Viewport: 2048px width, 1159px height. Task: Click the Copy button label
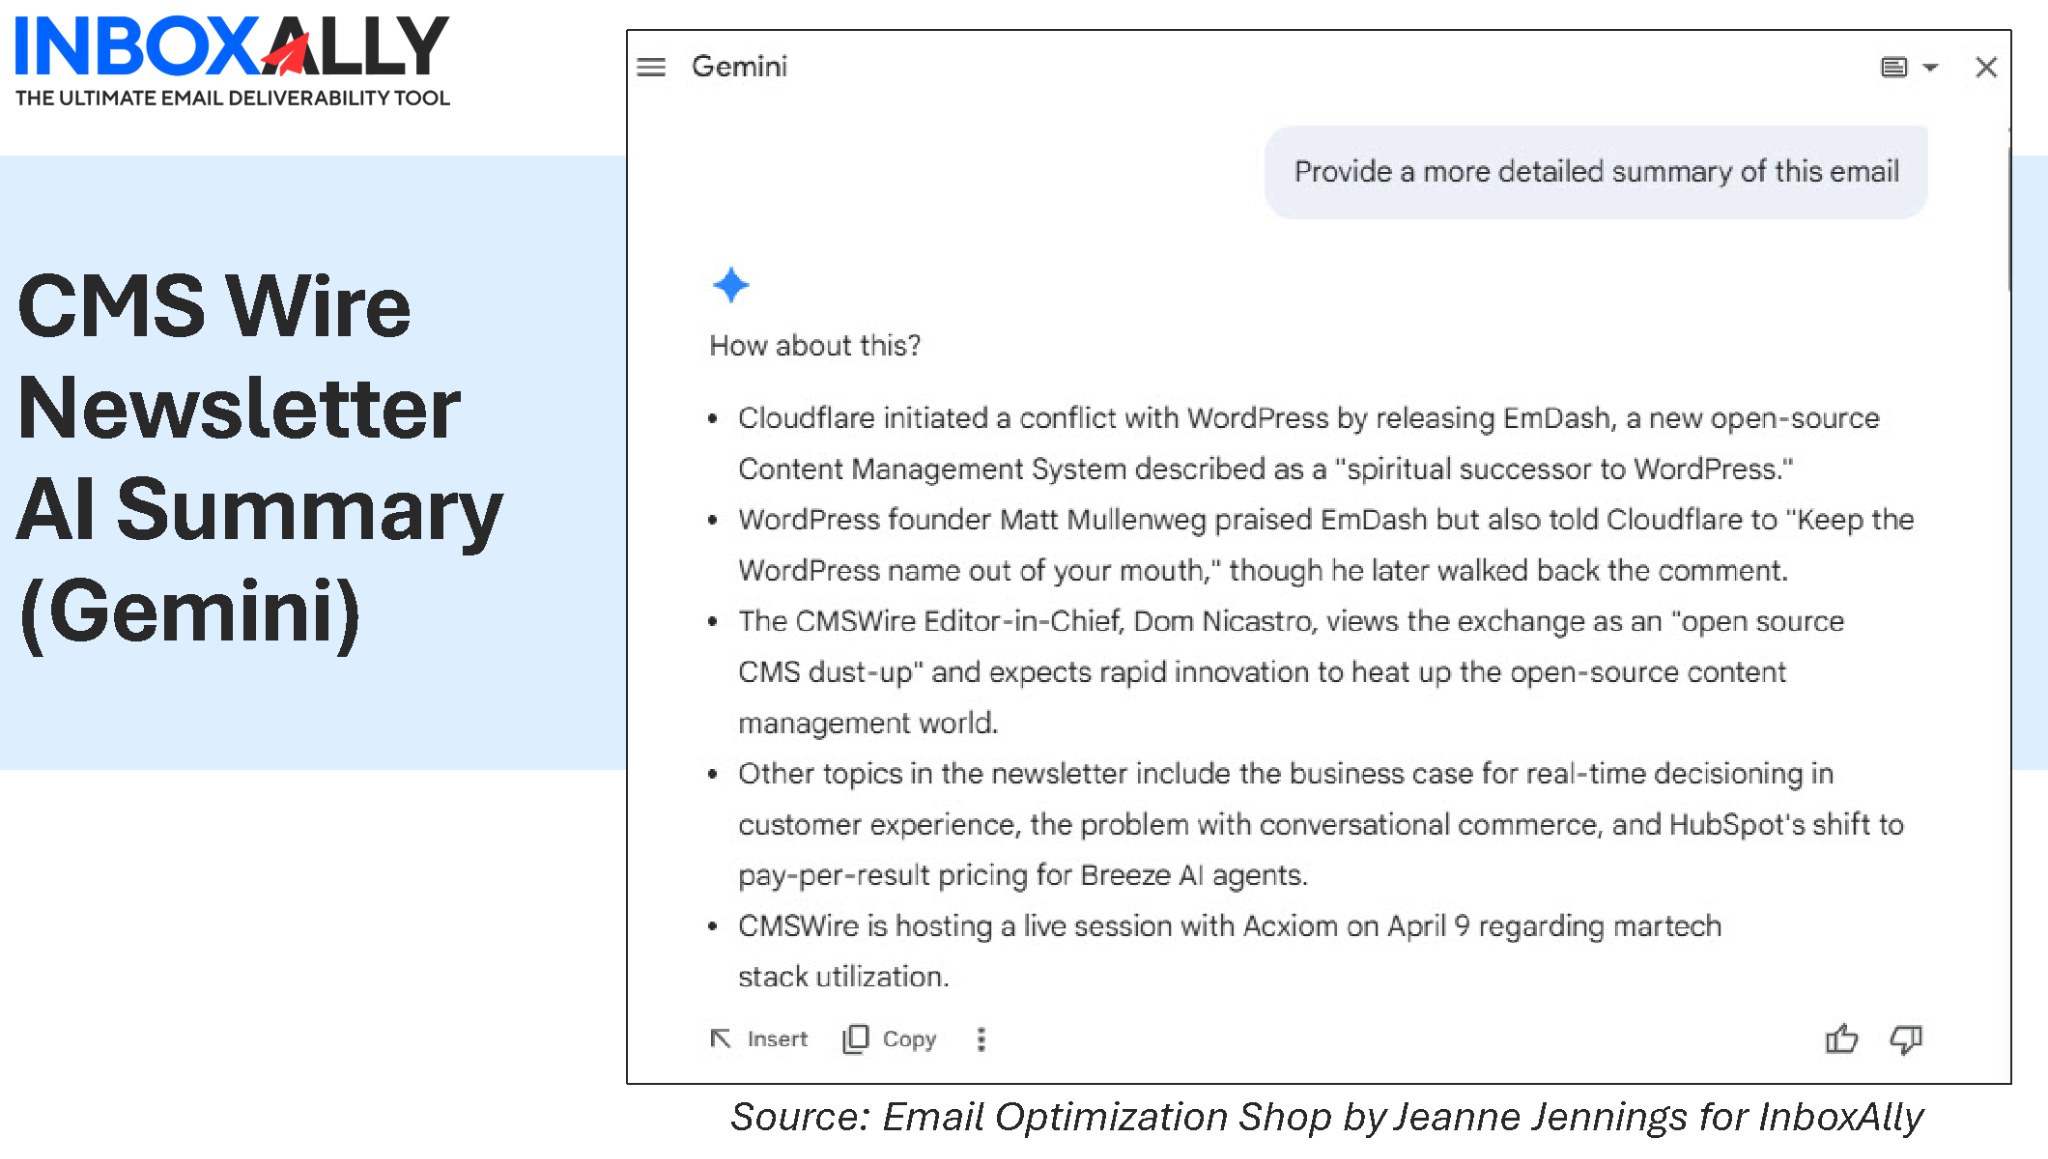coord(908,1039)
